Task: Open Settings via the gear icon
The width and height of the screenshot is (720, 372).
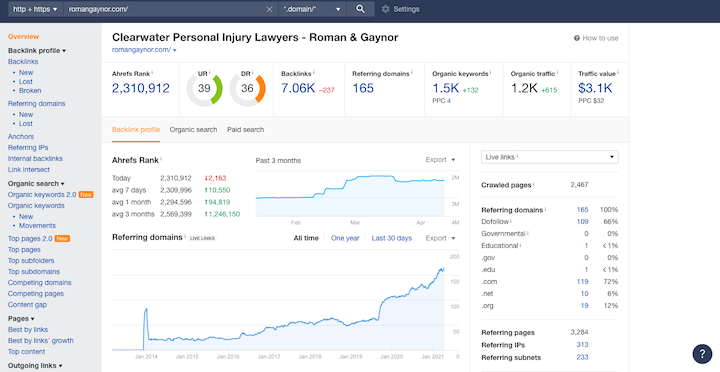Action: [x=385, y=9]
